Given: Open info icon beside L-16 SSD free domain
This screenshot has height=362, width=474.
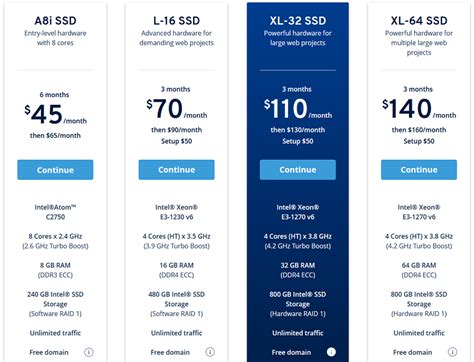Looking at the screenshot, I should 210,352.
